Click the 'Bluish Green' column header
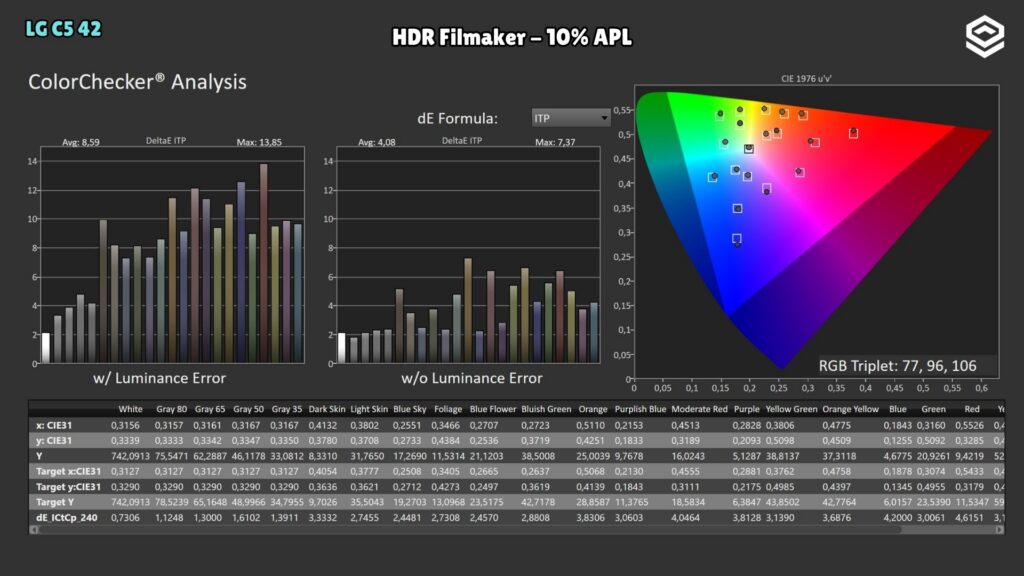The image size is (1024, 576). coord(547,409)
